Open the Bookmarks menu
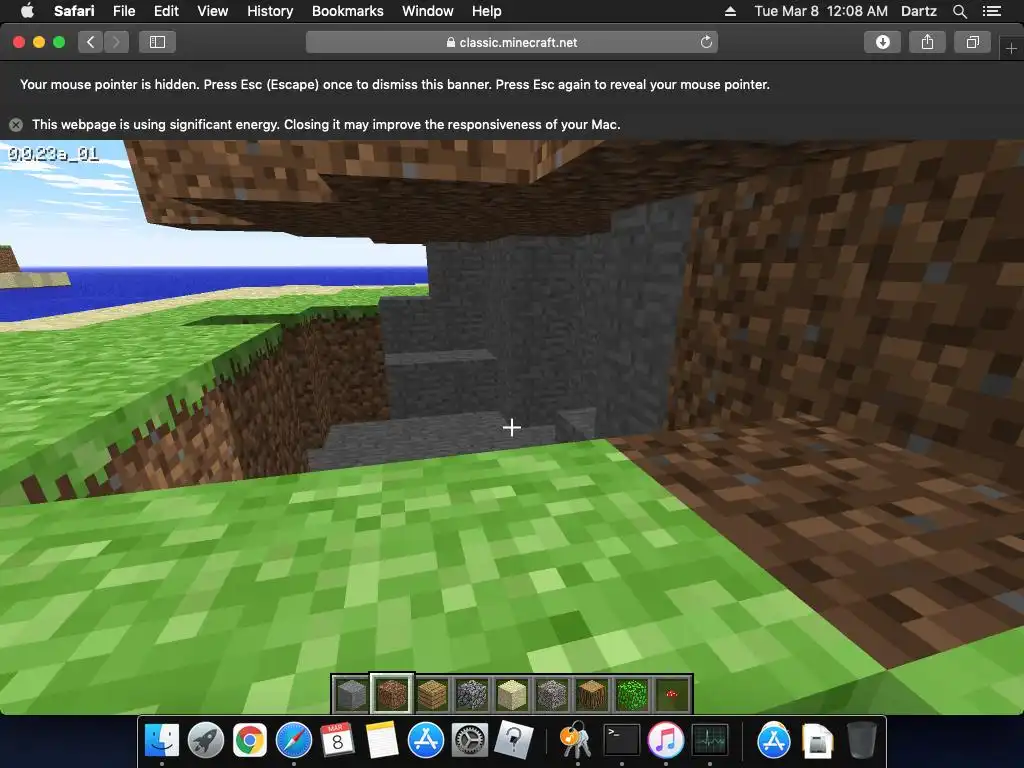This screenshot has height=768, width=1024. tap(347, 11)
